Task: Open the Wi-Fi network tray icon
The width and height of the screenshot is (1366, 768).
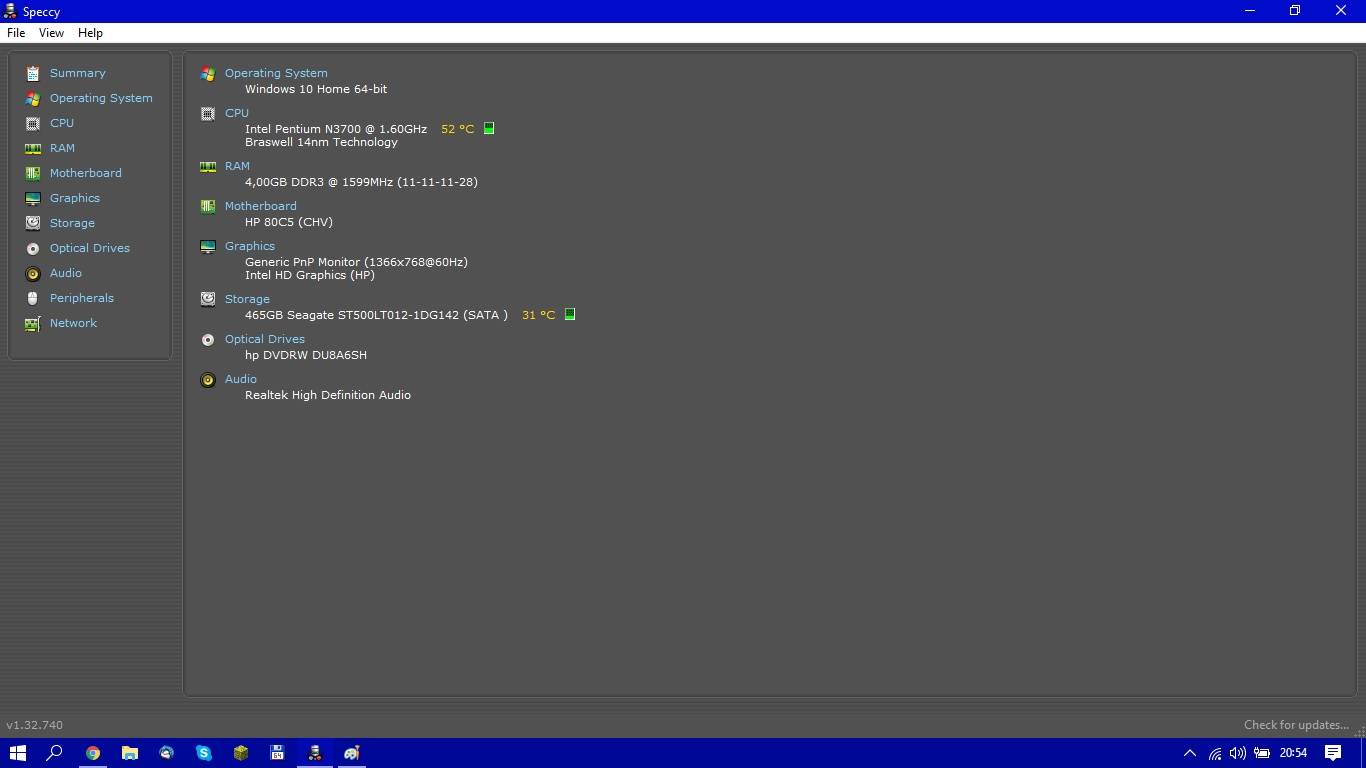Action: point(1215,753)
